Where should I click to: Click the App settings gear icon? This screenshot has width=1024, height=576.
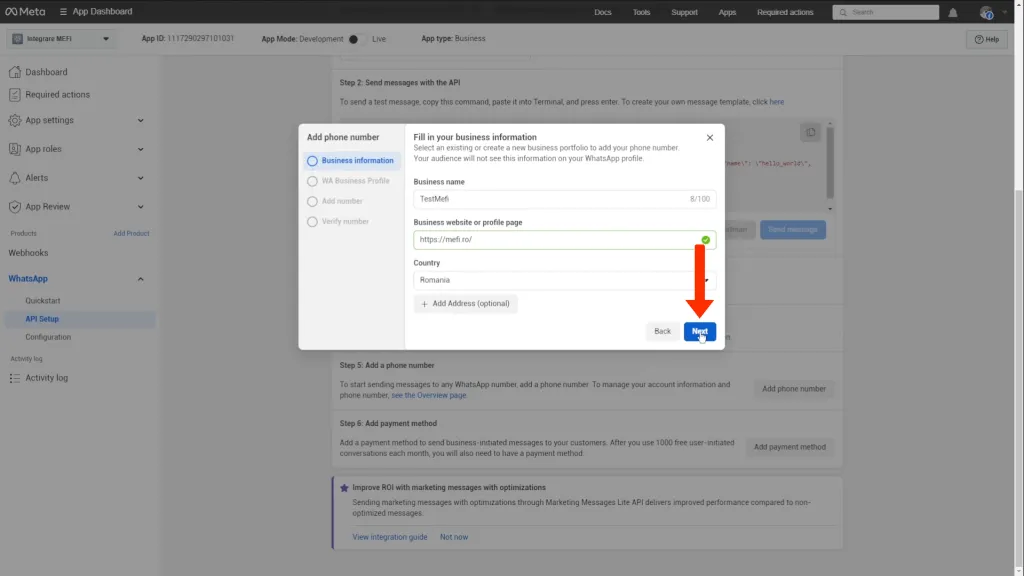pos(14,120)
